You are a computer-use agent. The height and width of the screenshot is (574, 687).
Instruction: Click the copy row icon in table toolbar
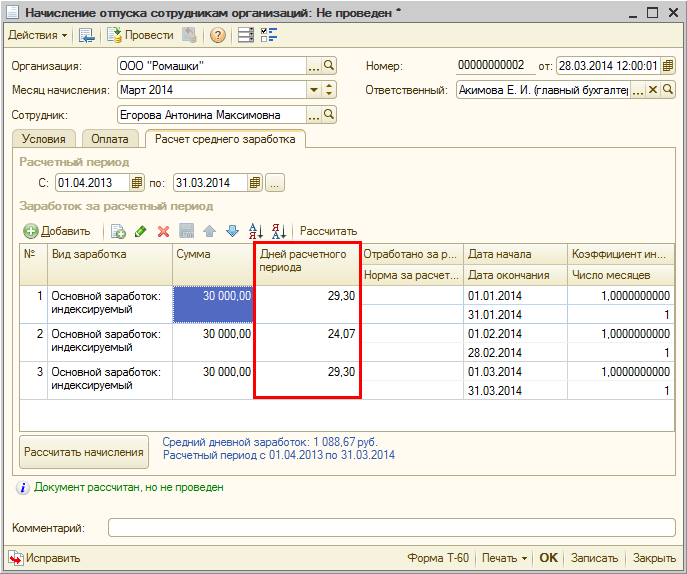click(x=118, y=230)
